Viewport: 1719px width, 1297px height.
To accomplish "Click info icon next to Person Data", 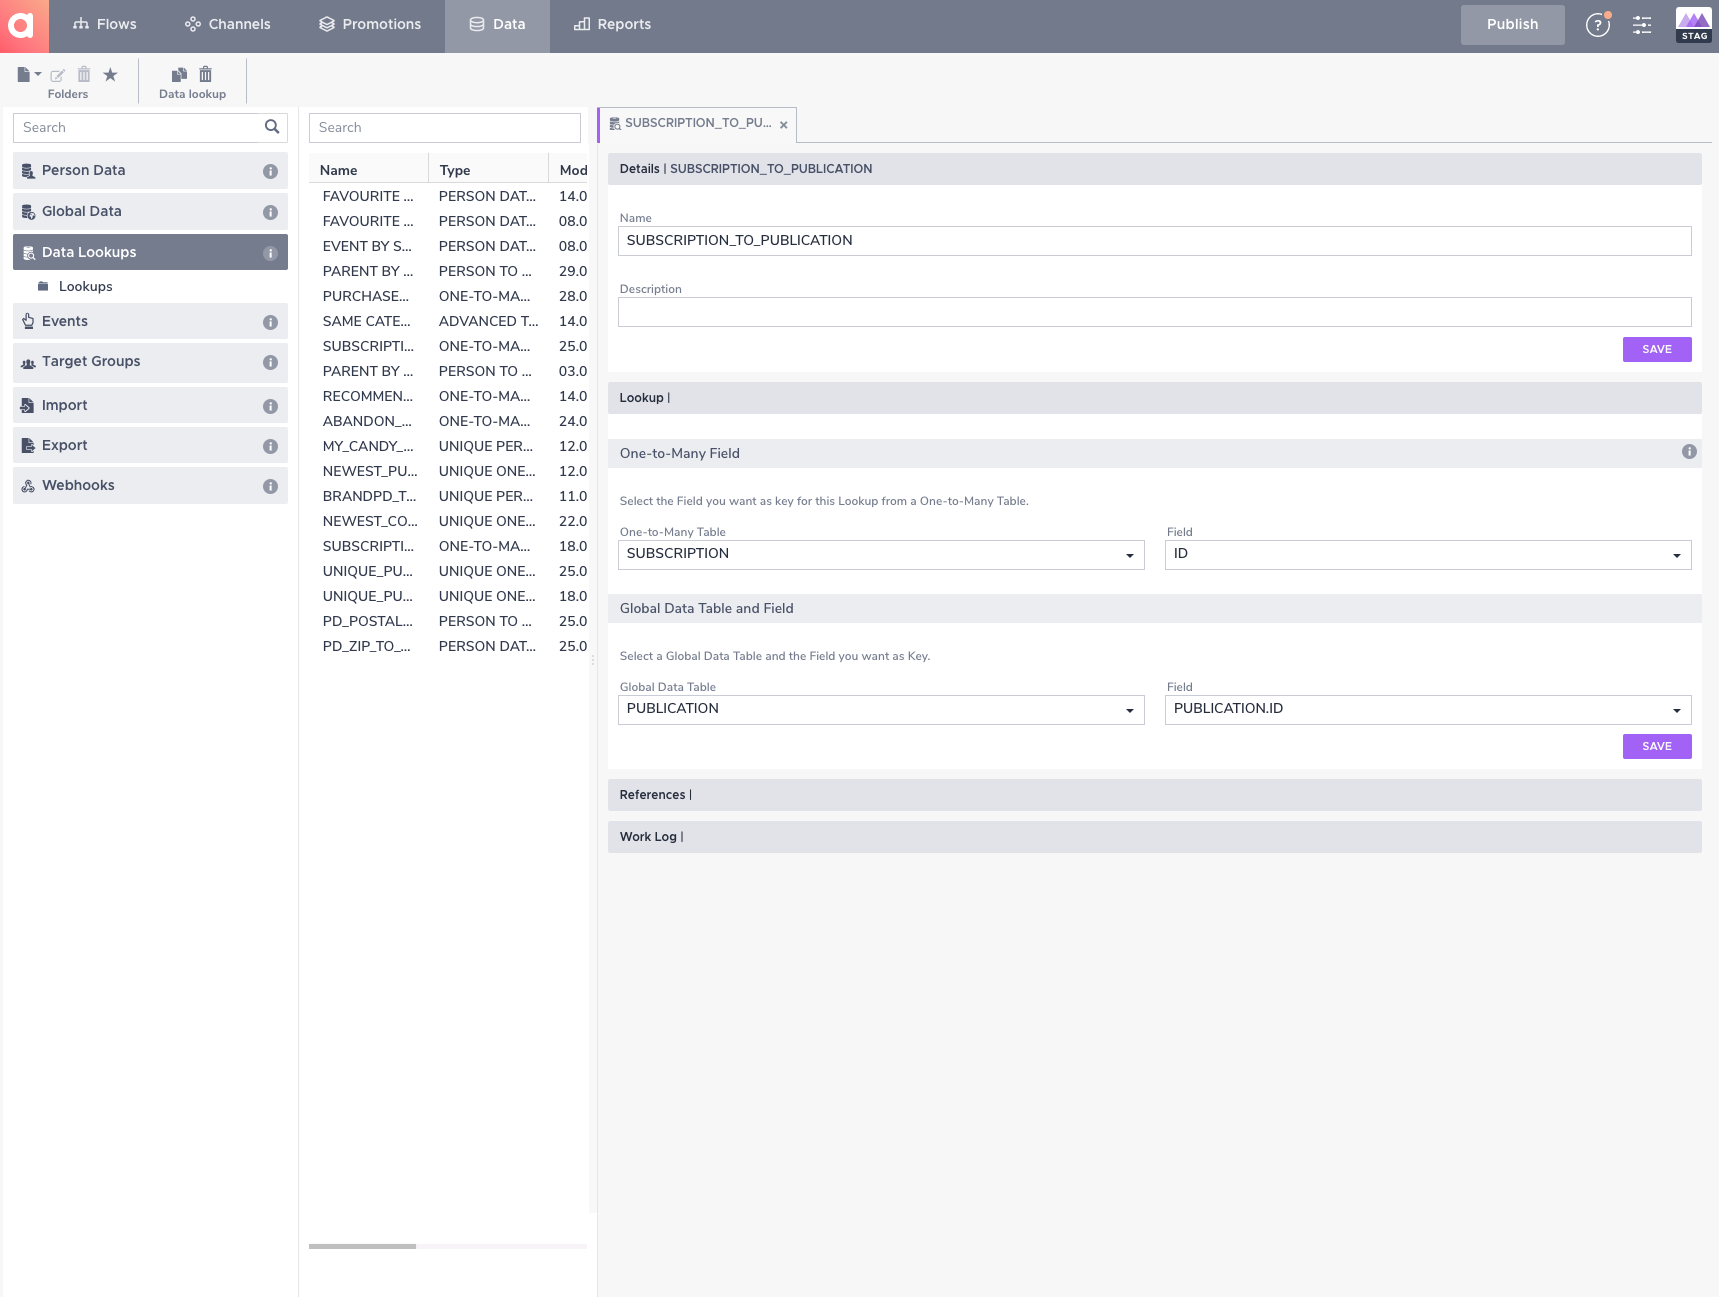I will (x=270, y=171).
